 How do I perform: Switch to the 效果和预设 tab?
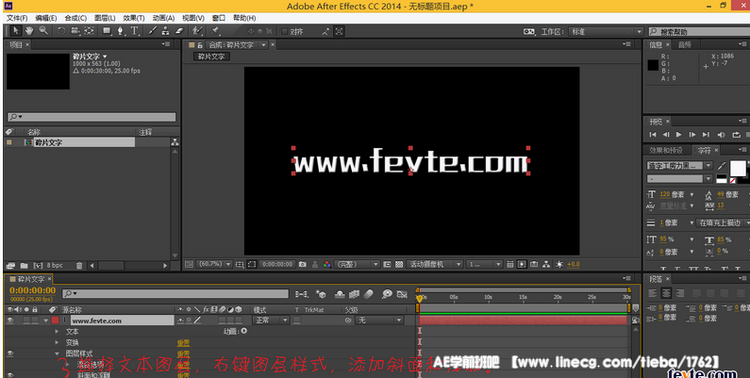pos(666,150)
